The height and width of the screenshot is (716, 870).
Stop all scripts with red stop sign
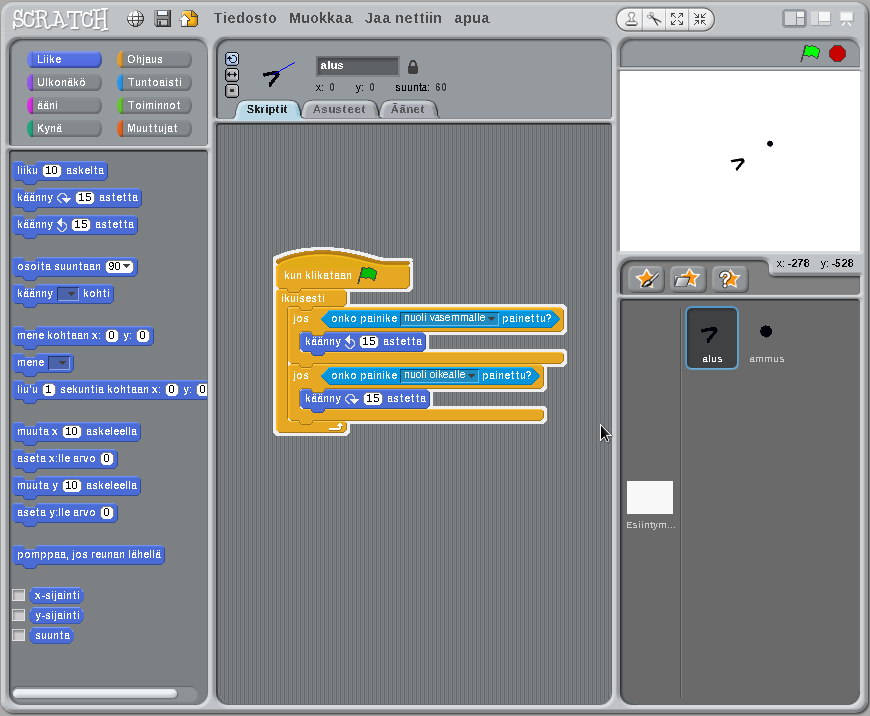tap(837, 54)
